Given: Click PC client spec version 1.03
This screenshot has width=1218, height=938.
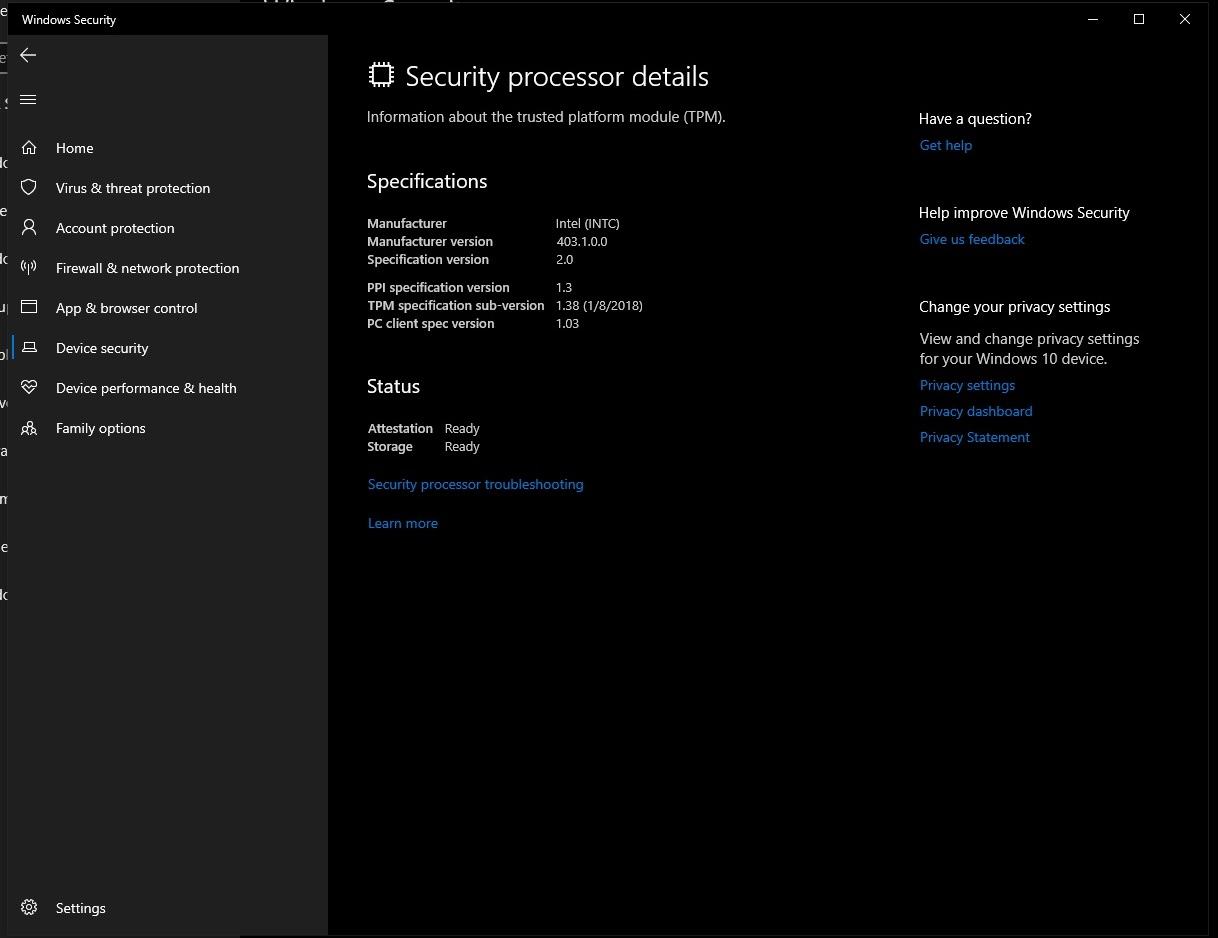Looking at the screenshot, I should pyautogui.click(x=567, y=323).
